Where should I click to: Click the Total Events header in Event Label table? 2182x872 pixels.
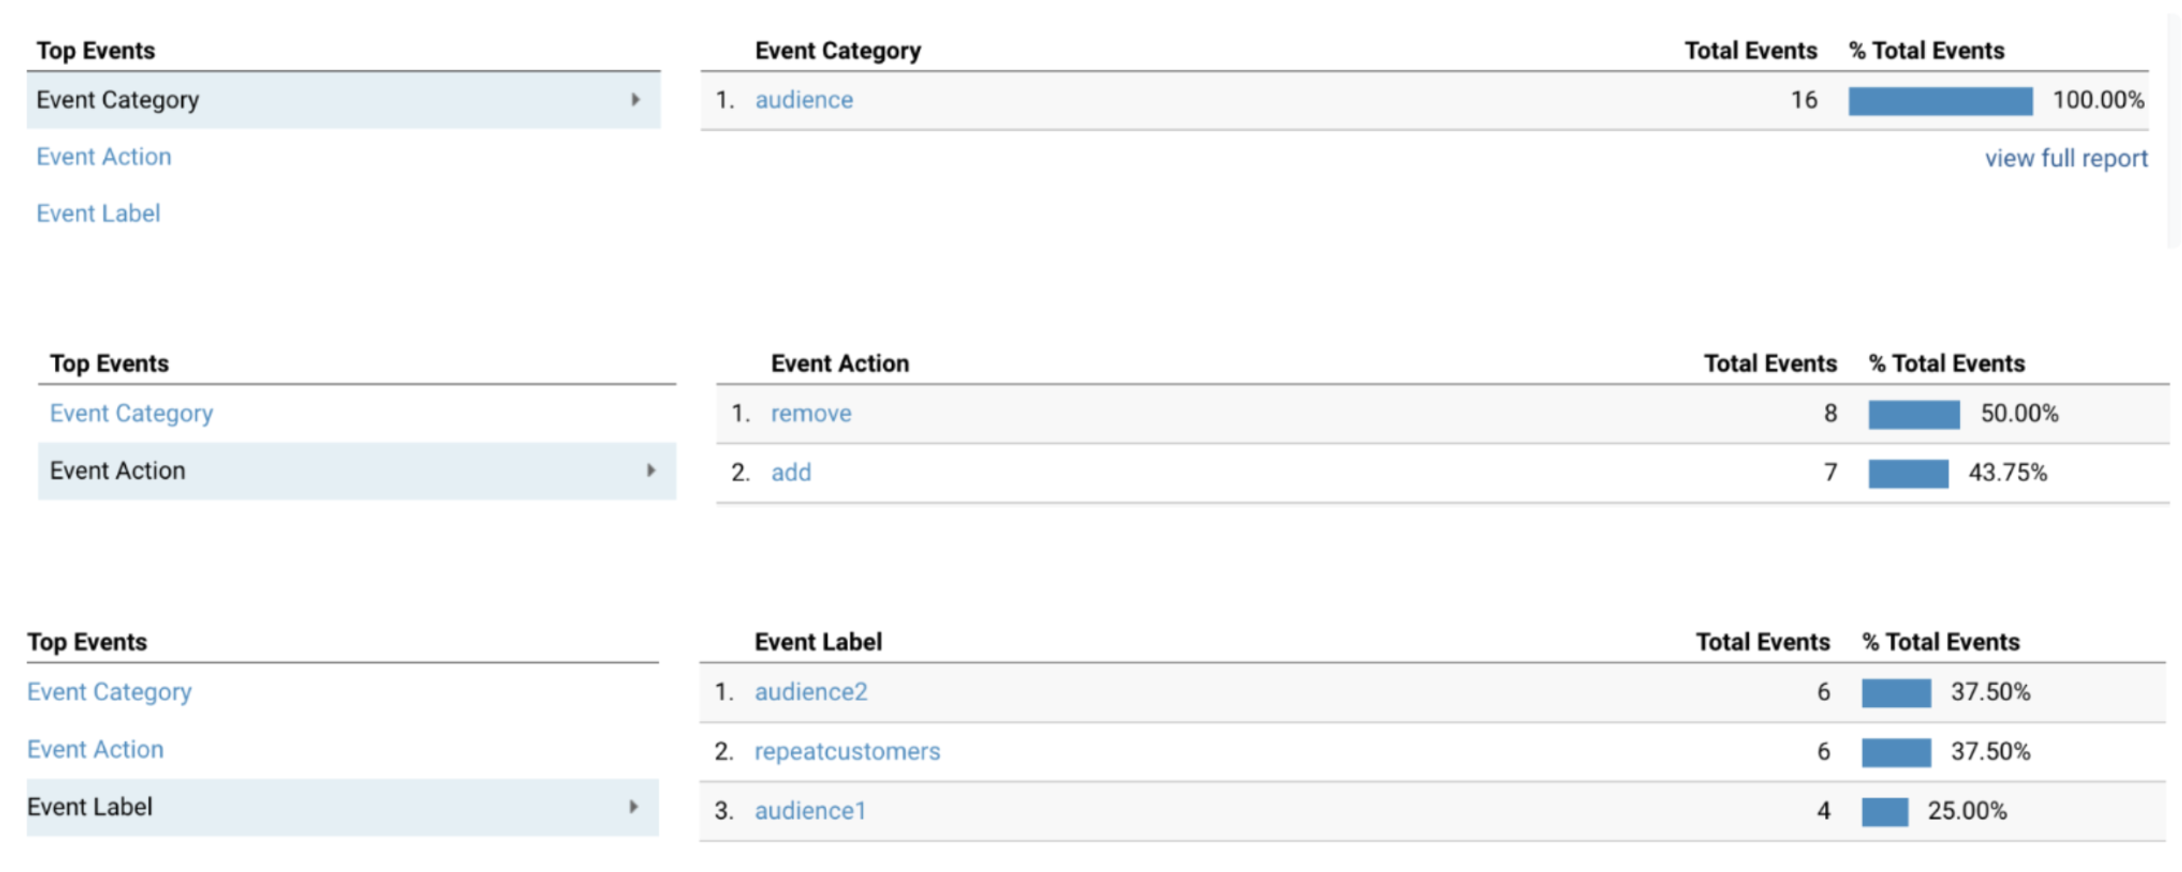pos(1762,642)
